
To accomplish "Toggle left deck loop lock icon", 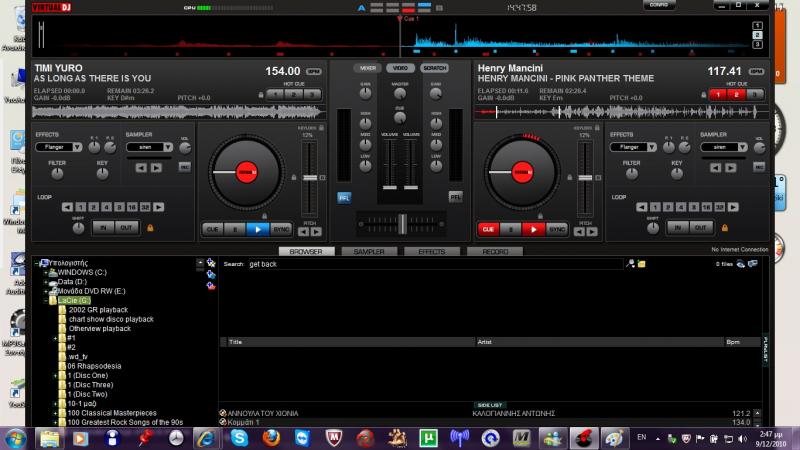I will 151,228.
